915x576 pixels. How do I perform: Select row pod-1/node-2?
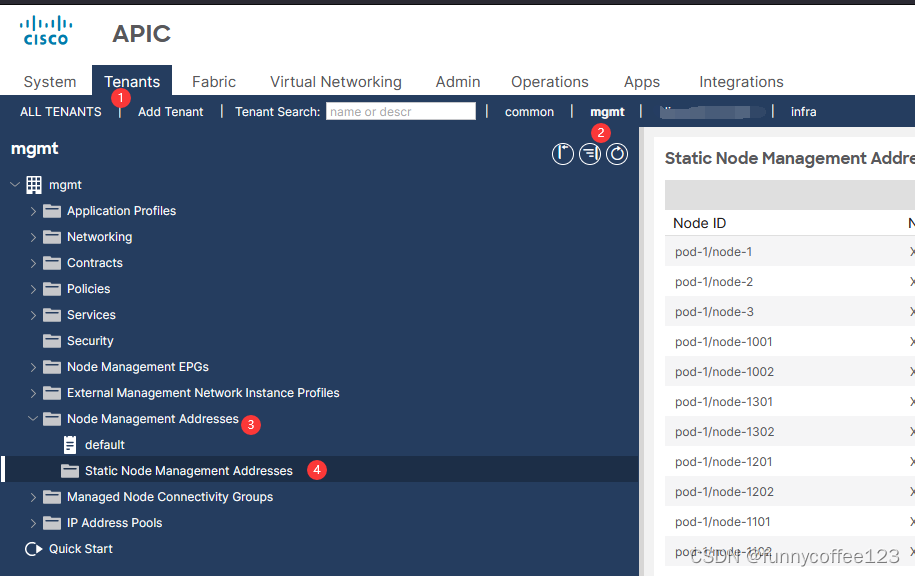point(790,282)
